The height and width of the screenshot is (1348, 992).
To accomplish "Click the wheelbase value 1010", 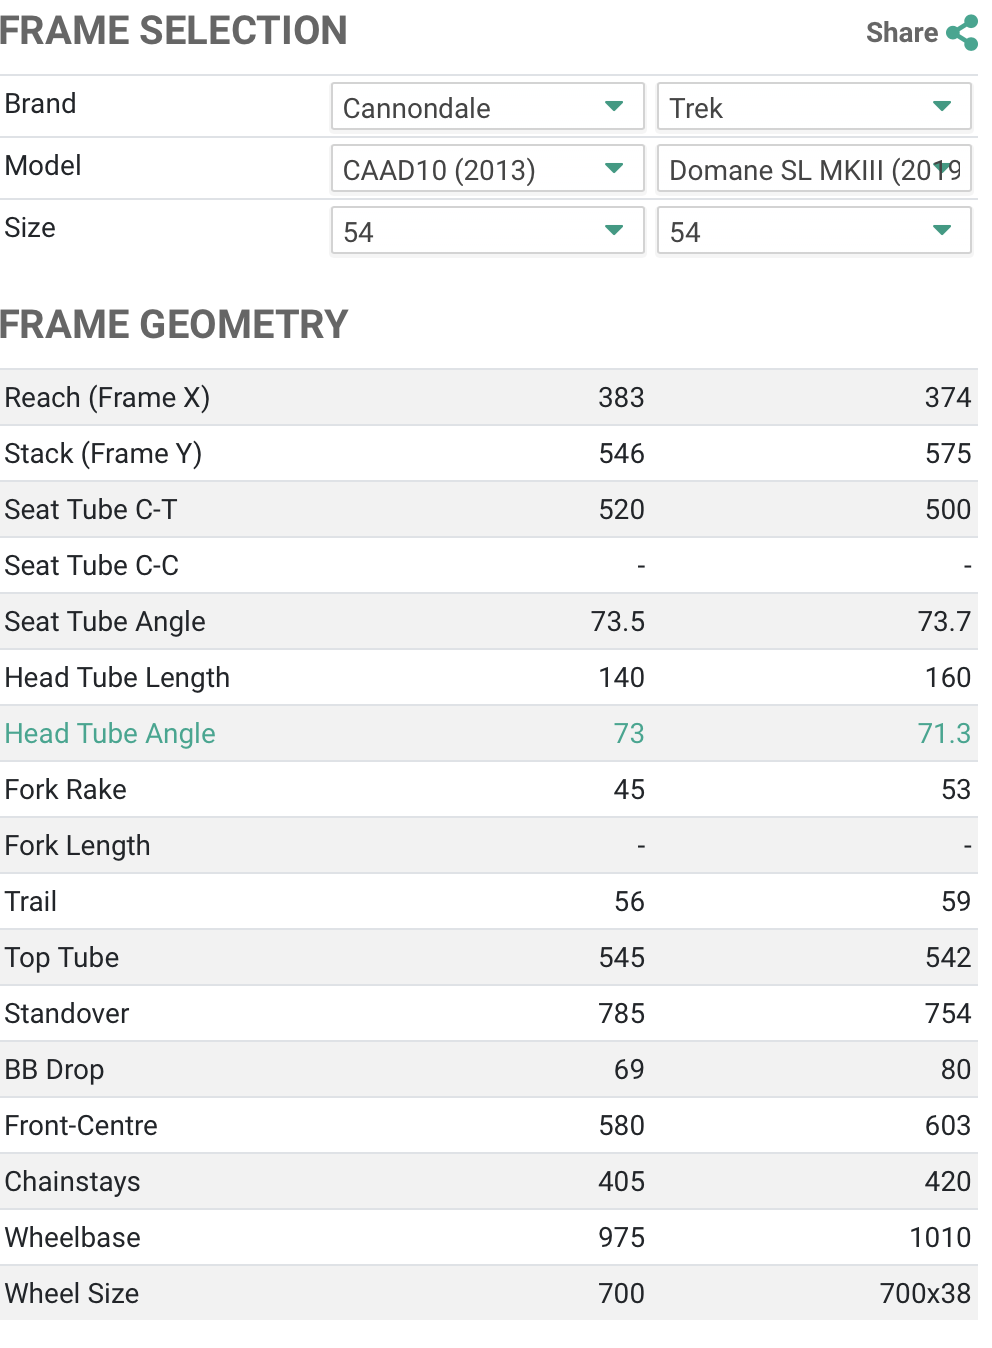I will coord(940,1238).
